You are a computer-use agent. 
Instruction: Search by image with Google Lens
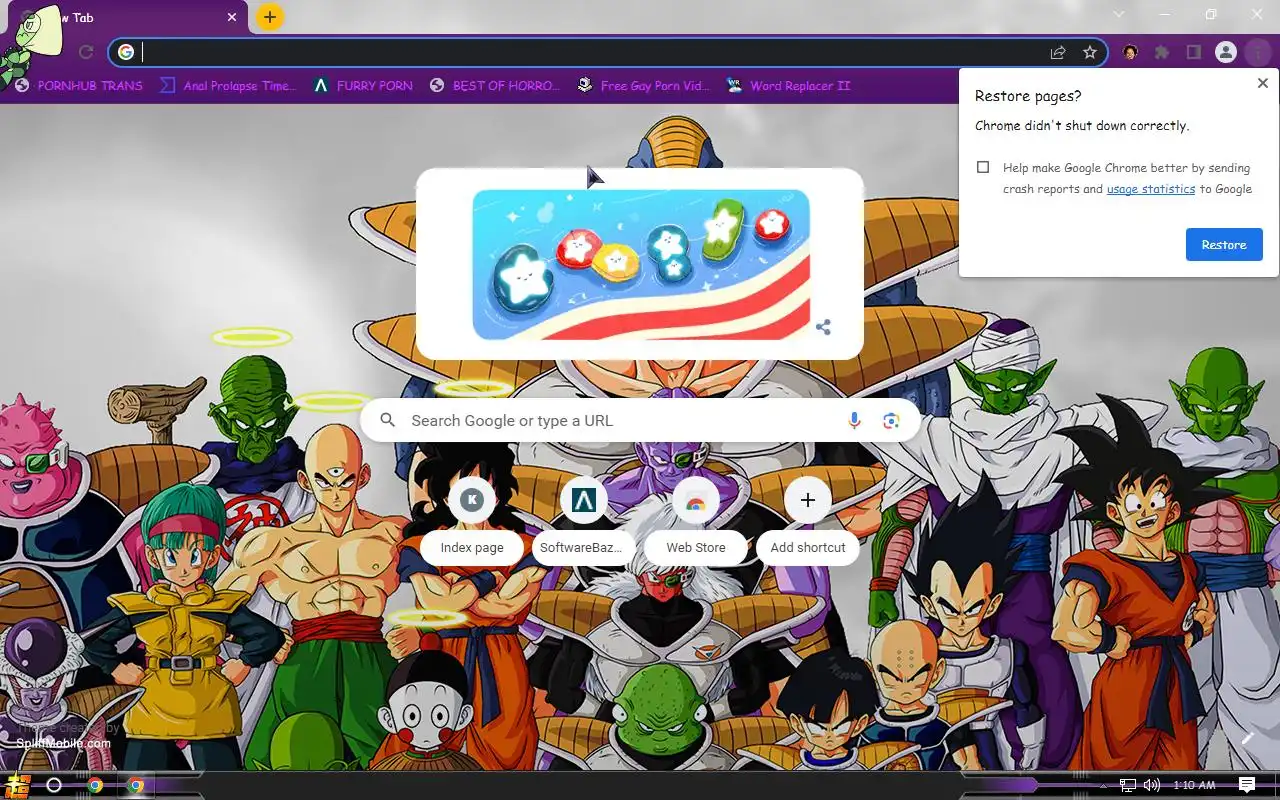tap(891, 421)
